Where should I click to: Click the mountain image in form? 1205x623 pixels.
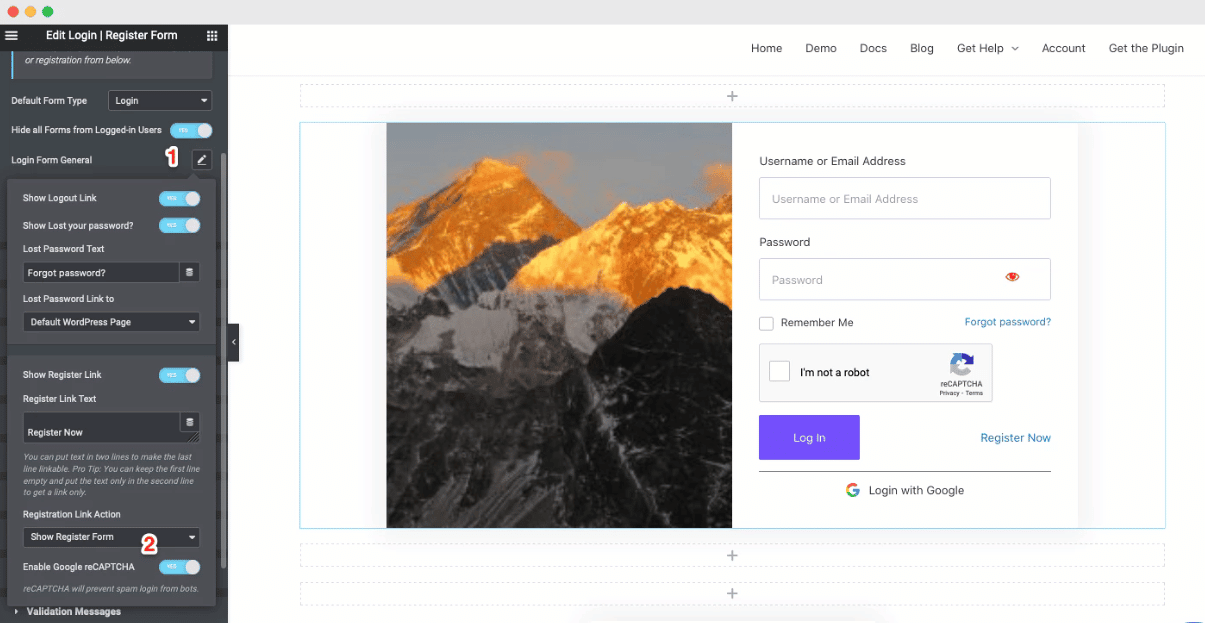[x=559, y=325]
